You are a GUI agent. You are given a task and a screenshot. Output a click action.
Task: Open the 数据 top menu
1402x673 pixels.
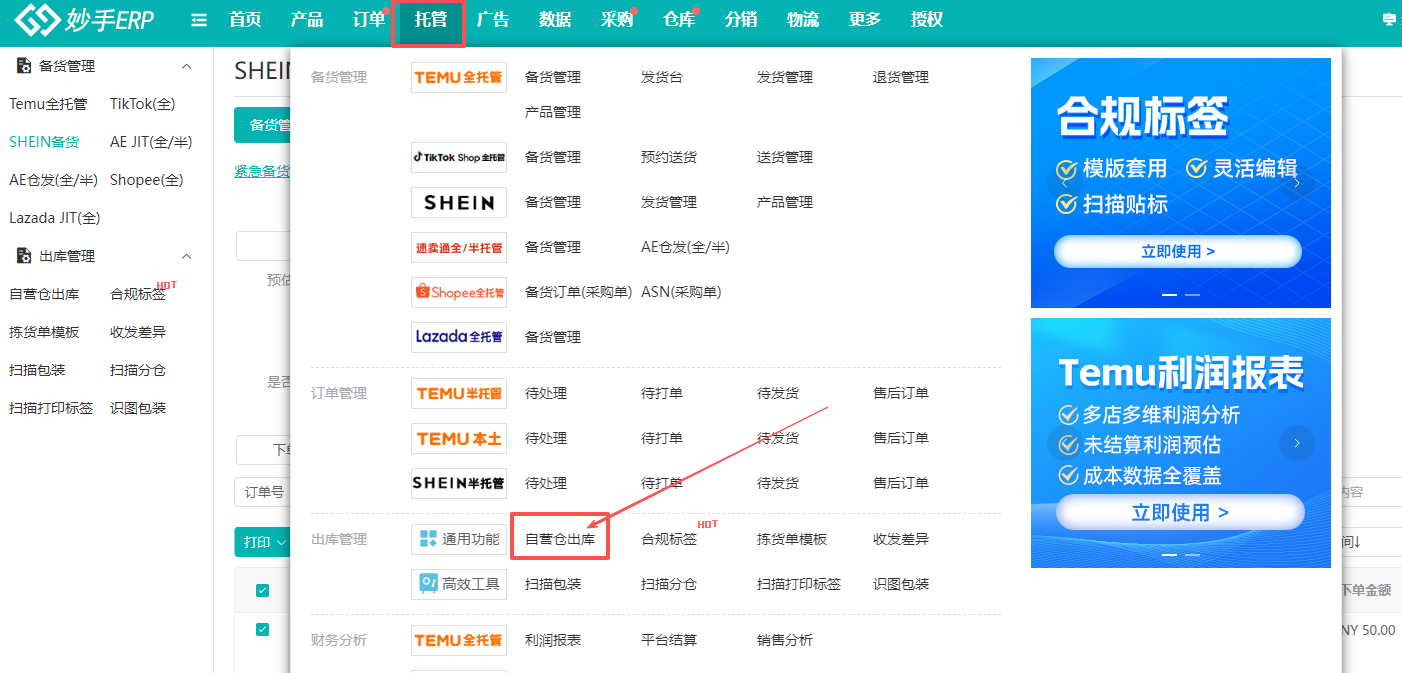pyautogui.click(x=555, y=20)
